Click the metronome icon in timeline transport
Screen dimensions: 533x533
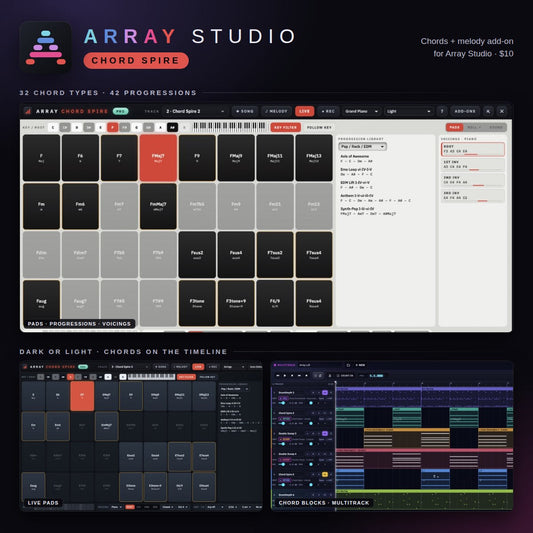point(329,375)
